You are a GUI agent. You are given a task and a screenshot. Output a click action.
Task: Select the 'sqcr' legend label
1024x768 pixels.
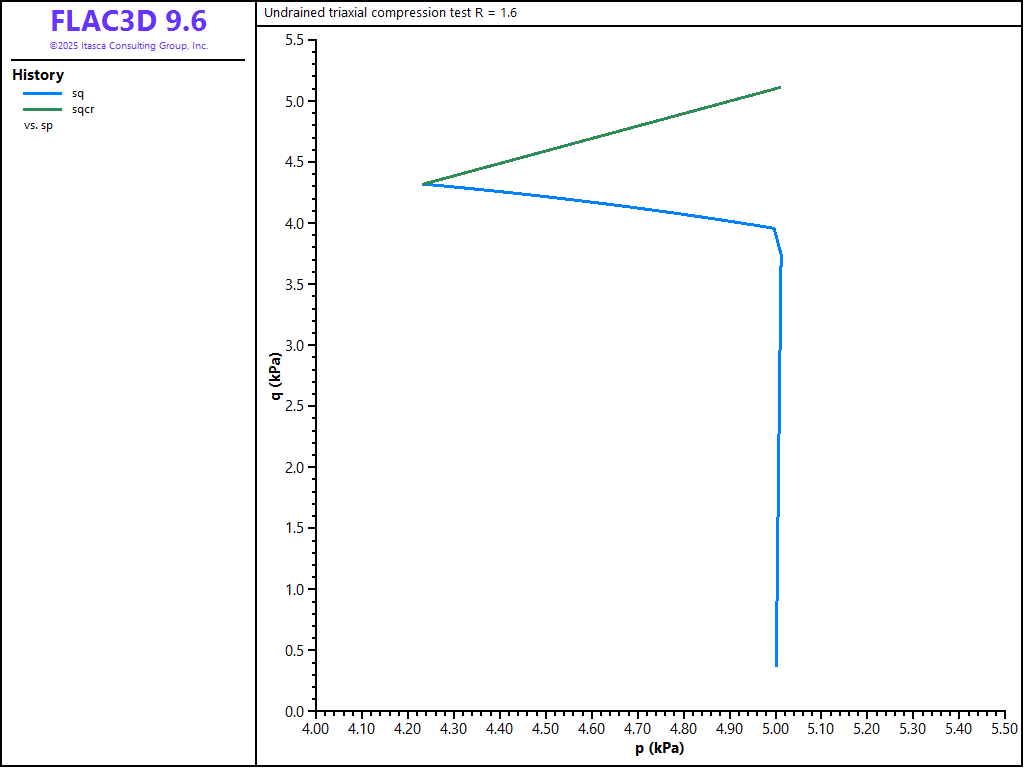(x=83, y=109)
